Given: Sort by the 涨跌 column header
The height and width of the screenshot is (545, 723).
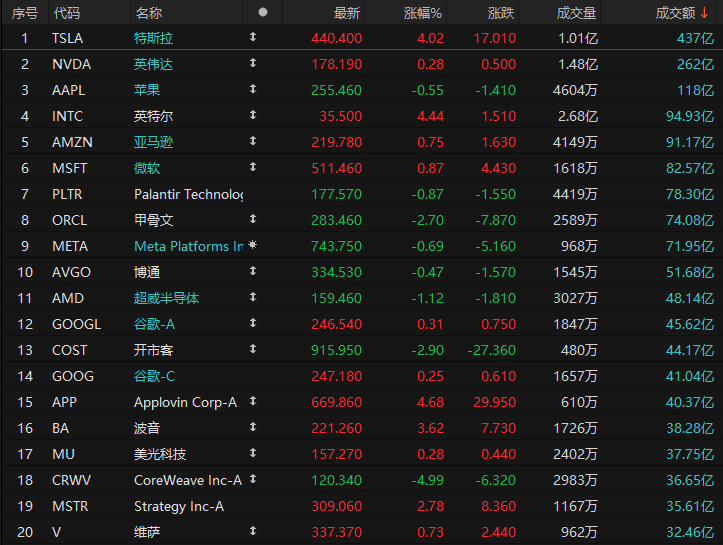Looking at the screenshot, I should (501, 13).
